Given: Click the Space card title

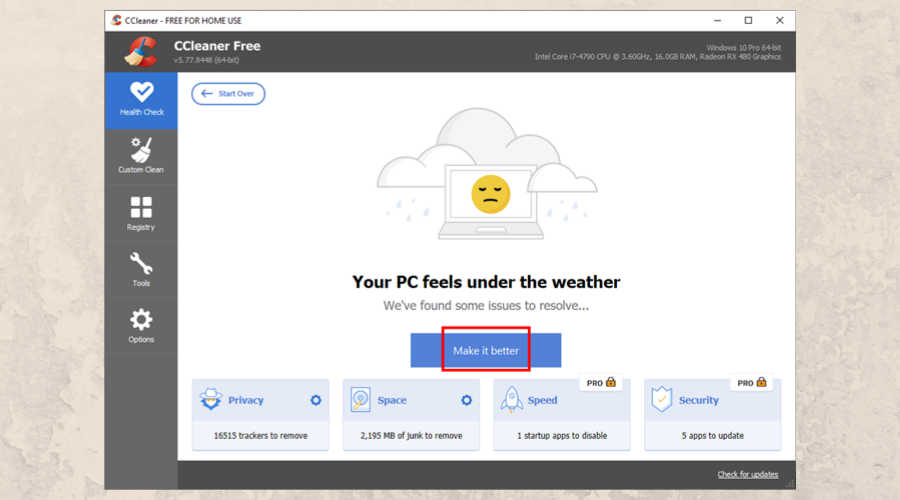Looking at the screenshot, I should 392,400.
